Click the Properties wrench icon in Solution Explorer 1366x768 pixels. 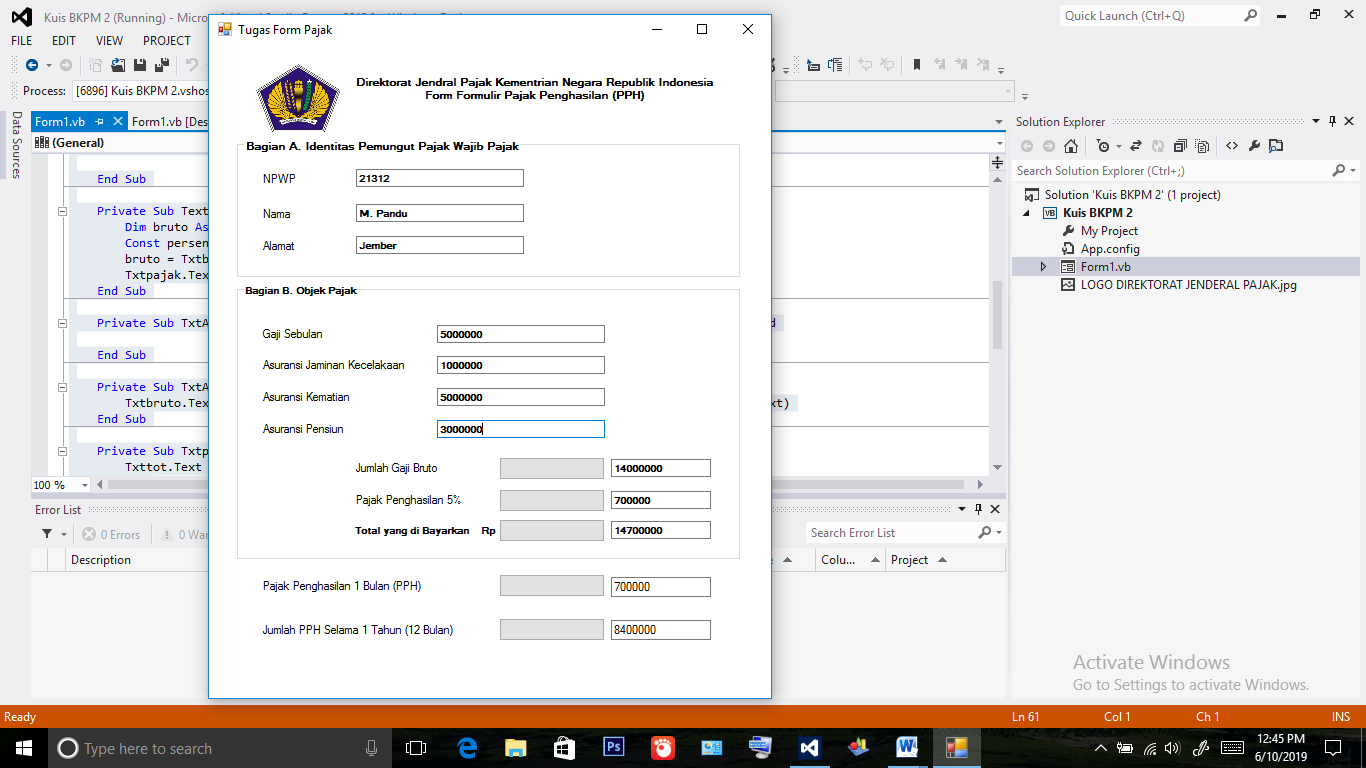pyautogui.click(x=1254, y=146)
